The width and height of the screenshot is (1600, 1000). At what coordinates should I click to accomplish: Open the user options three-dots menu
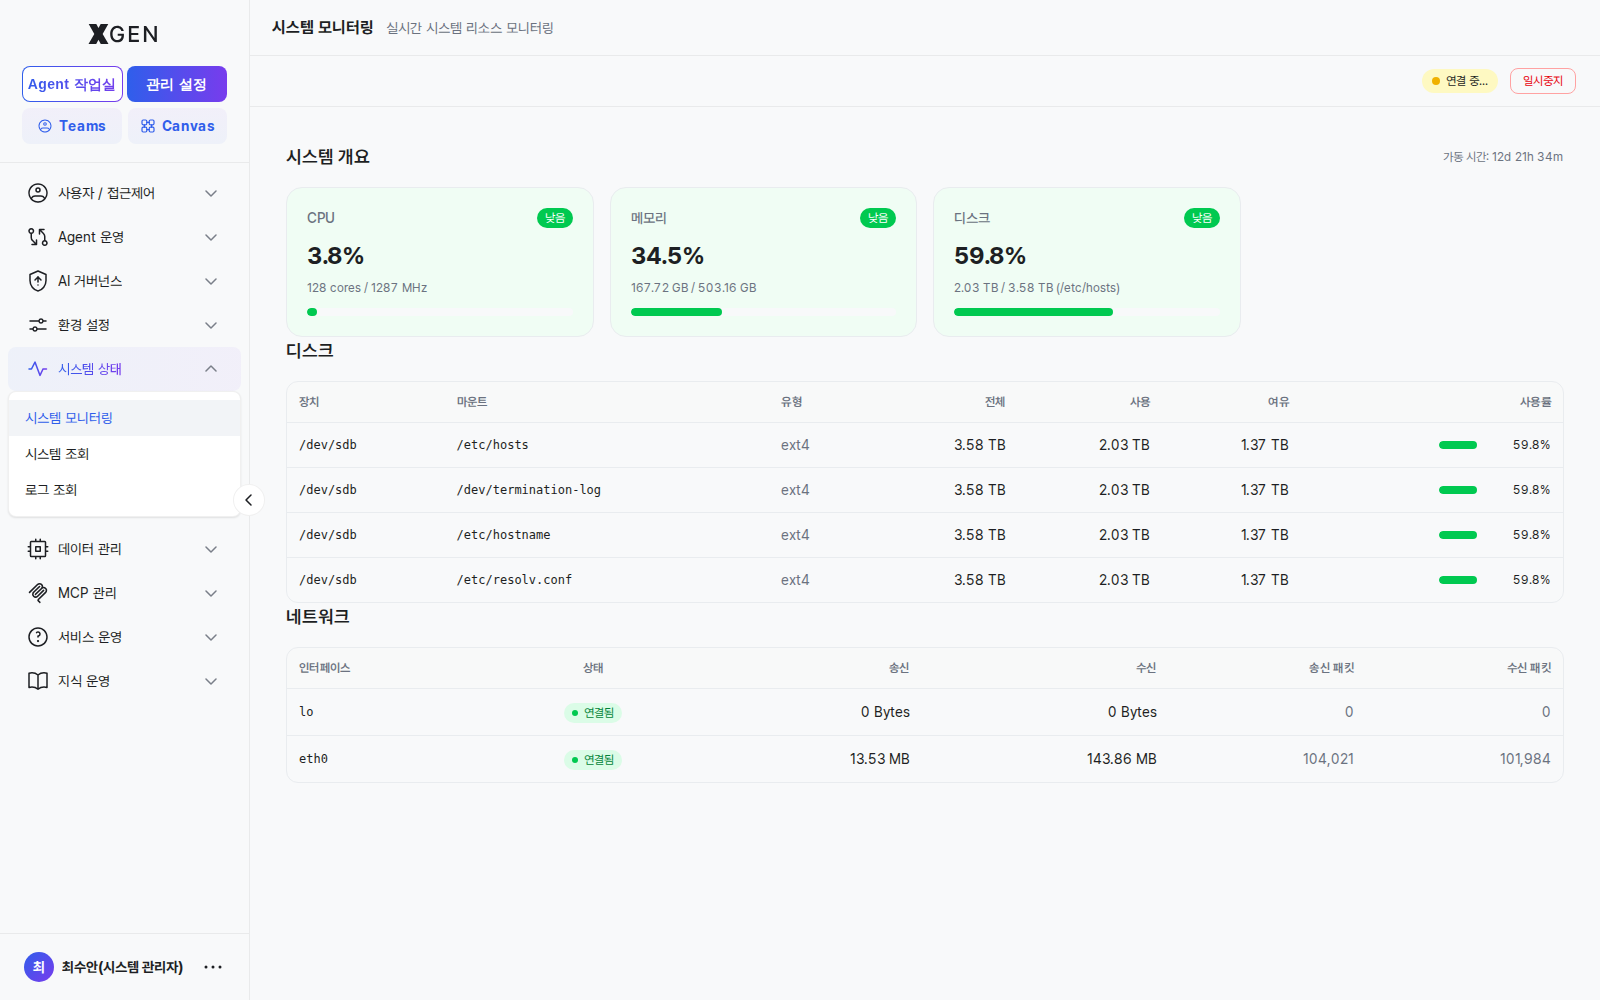pos(213,967)
